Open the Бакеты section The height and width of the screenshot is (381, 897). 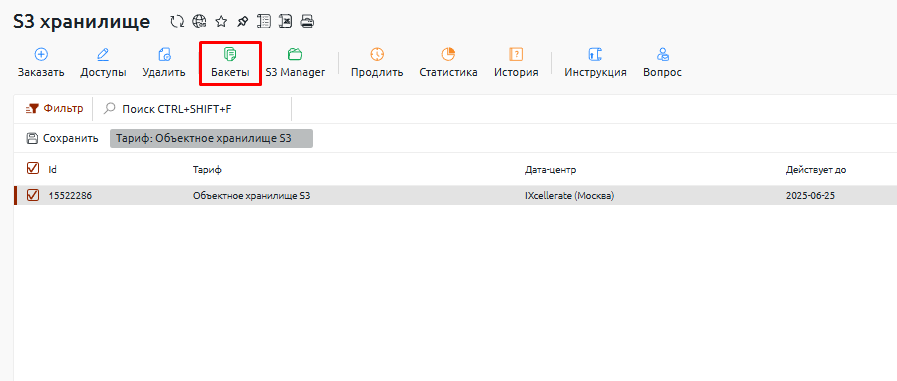[230, 63]
